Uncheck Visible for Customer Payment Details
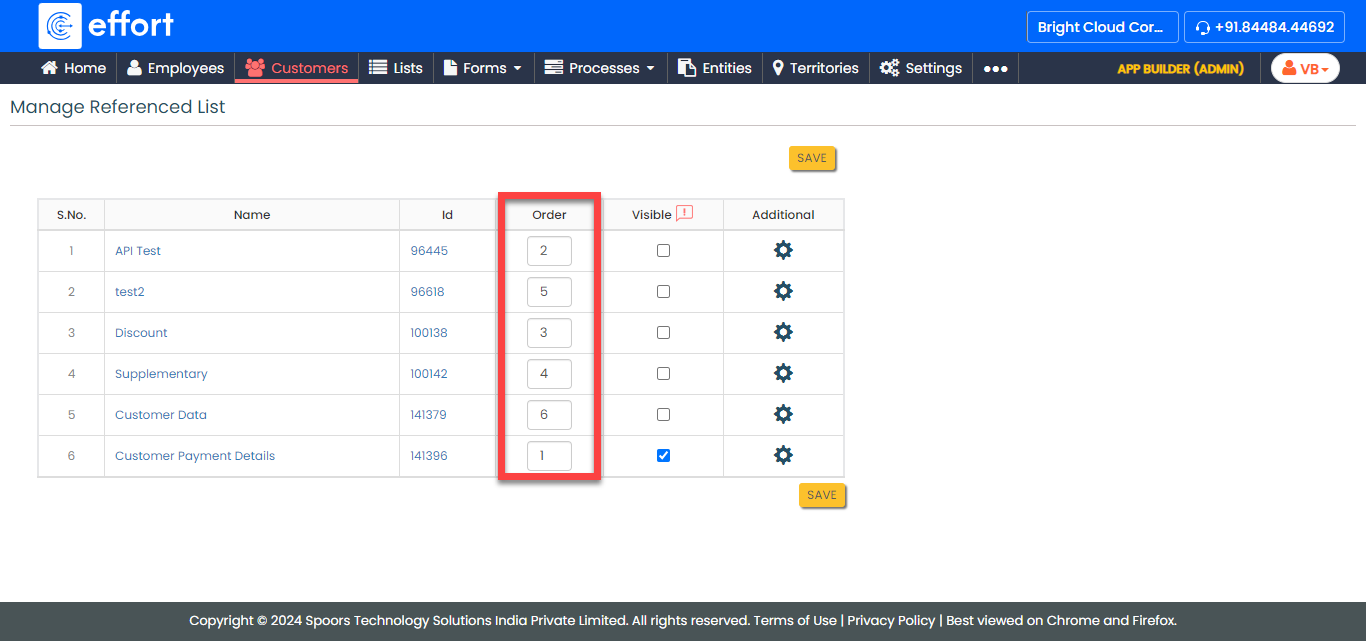Viewport: 1366px width, 641px height. [x=663, y=456]
